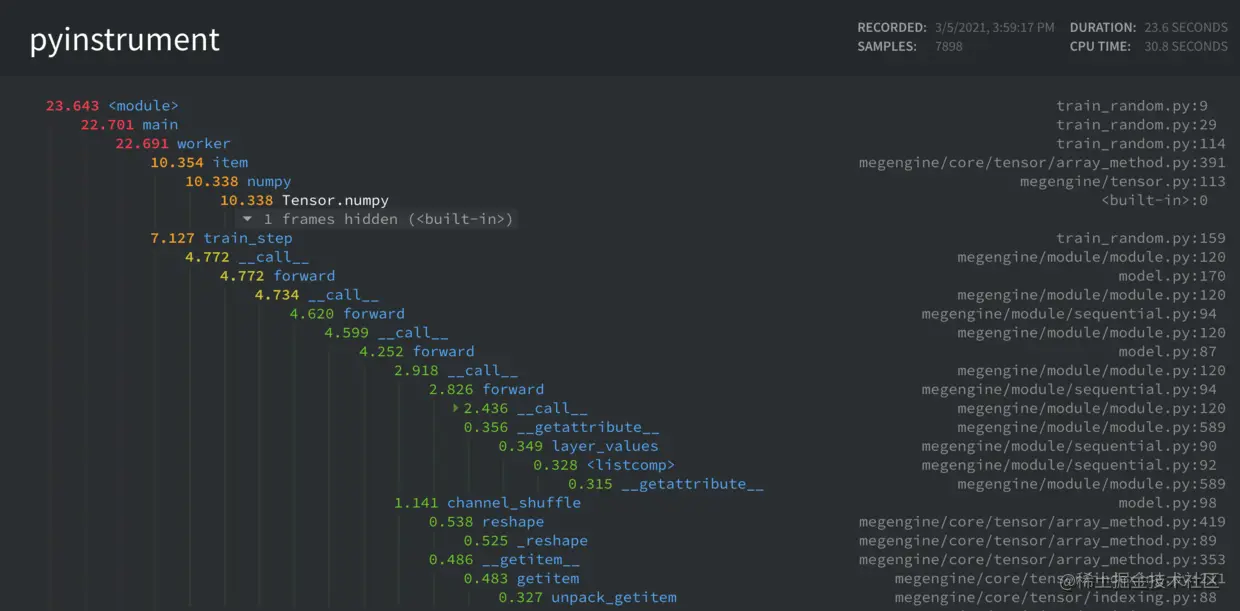Select the 4.252 forward frame
Screen dimensions: 1240x611
pos(417,353)
